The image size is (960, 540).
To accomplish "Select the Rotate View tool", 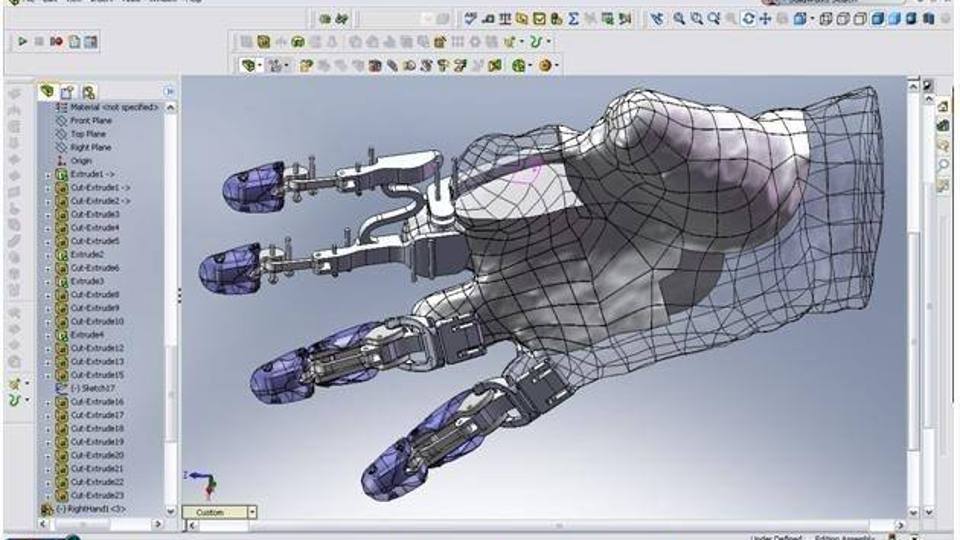I will pos(749,19).
